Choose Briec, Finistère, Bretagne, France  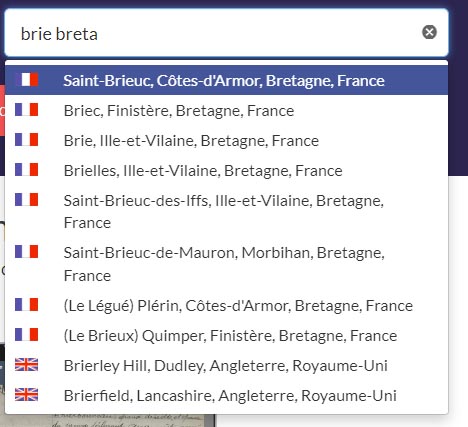226,110
